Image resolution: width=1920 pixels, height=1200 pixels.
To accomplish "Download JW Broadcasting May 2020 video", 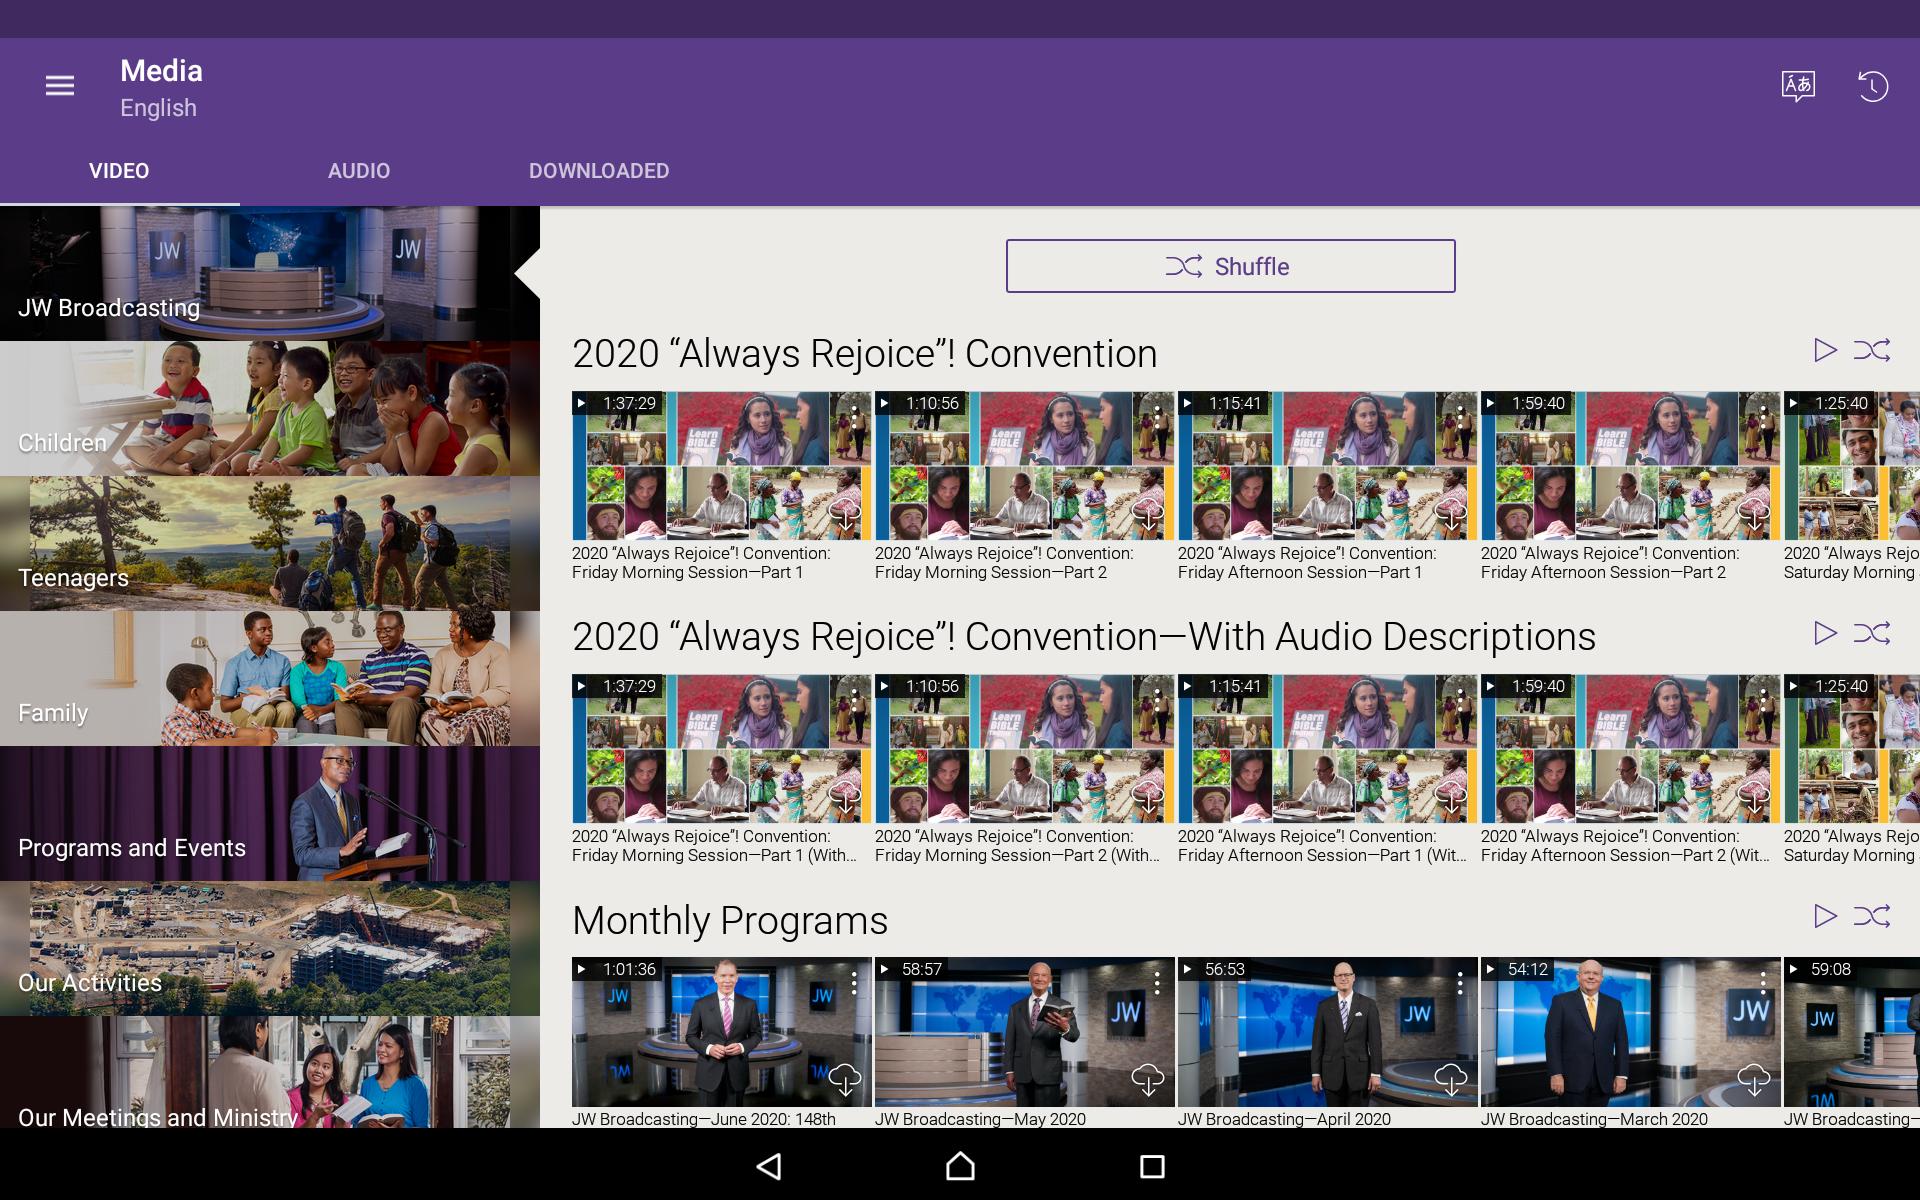I will [1148, 1080].
